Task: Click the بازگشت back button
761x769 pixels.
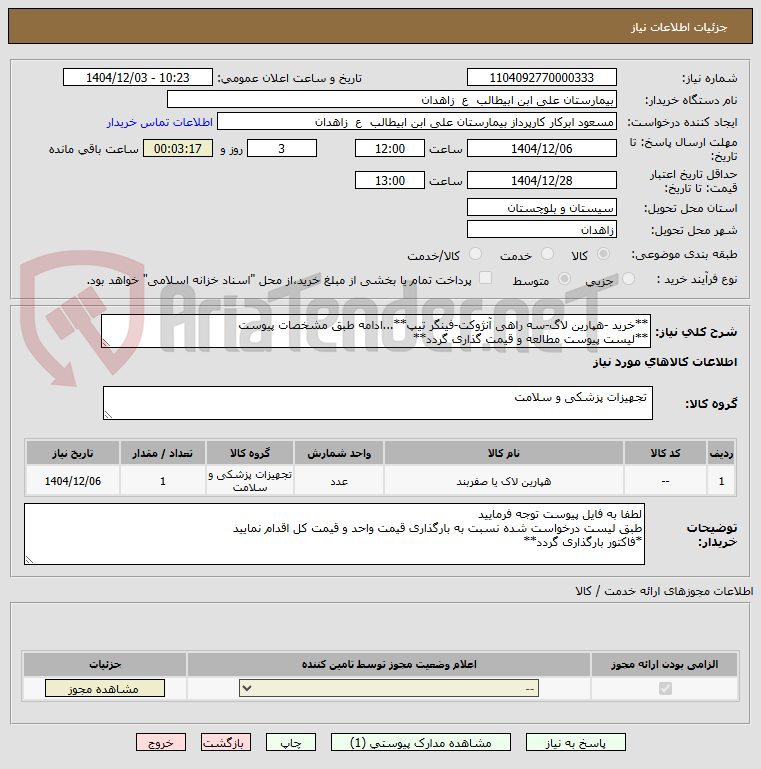Action: click(226, 742)
